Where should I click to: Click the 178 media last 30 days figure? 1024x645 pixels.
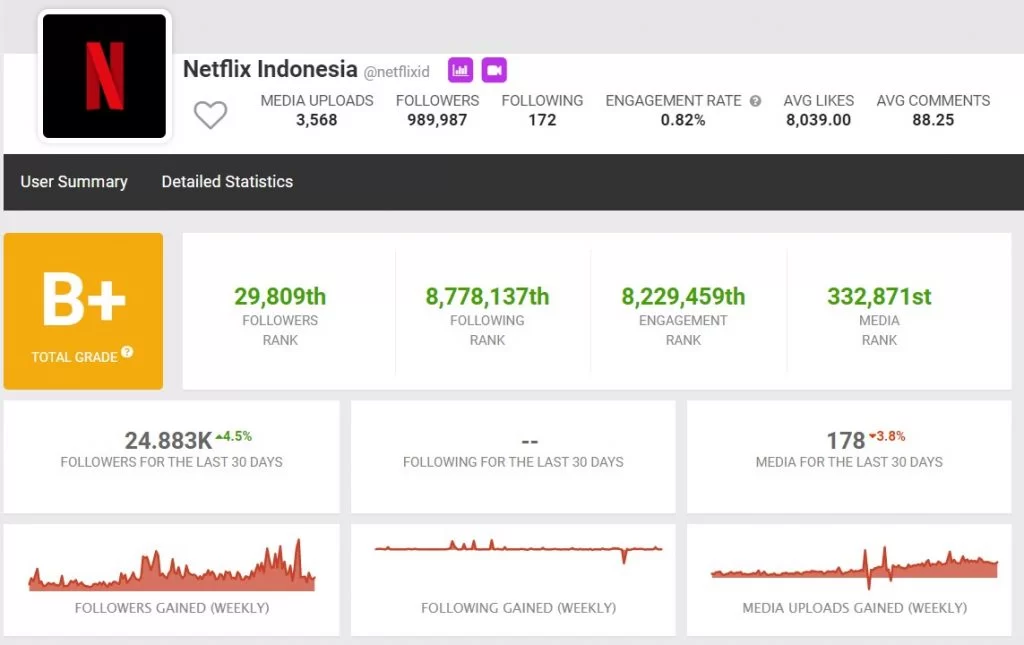click(x=846, y=441)
